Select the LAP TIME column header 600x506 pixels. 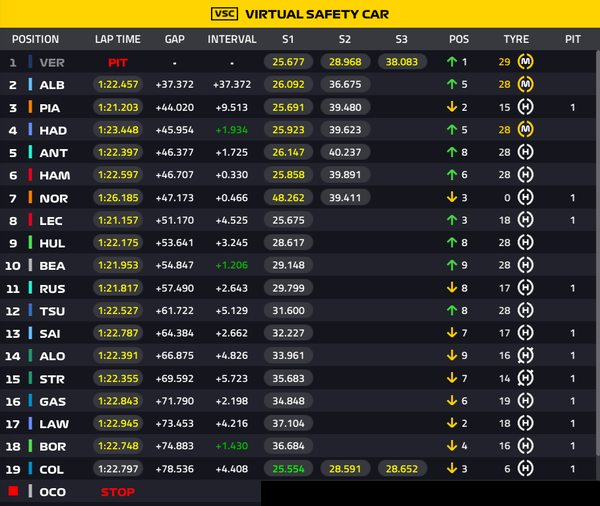(x=118, y=39)
